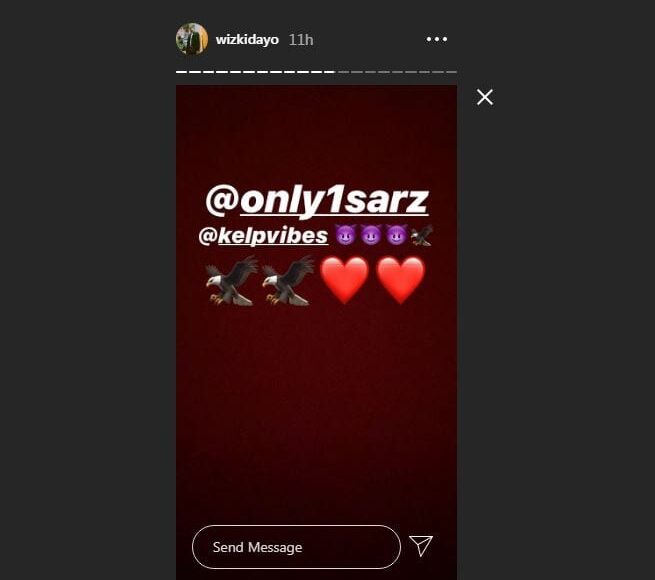
Task: Open the @kelpvibes mention
Action: (263, 235)
